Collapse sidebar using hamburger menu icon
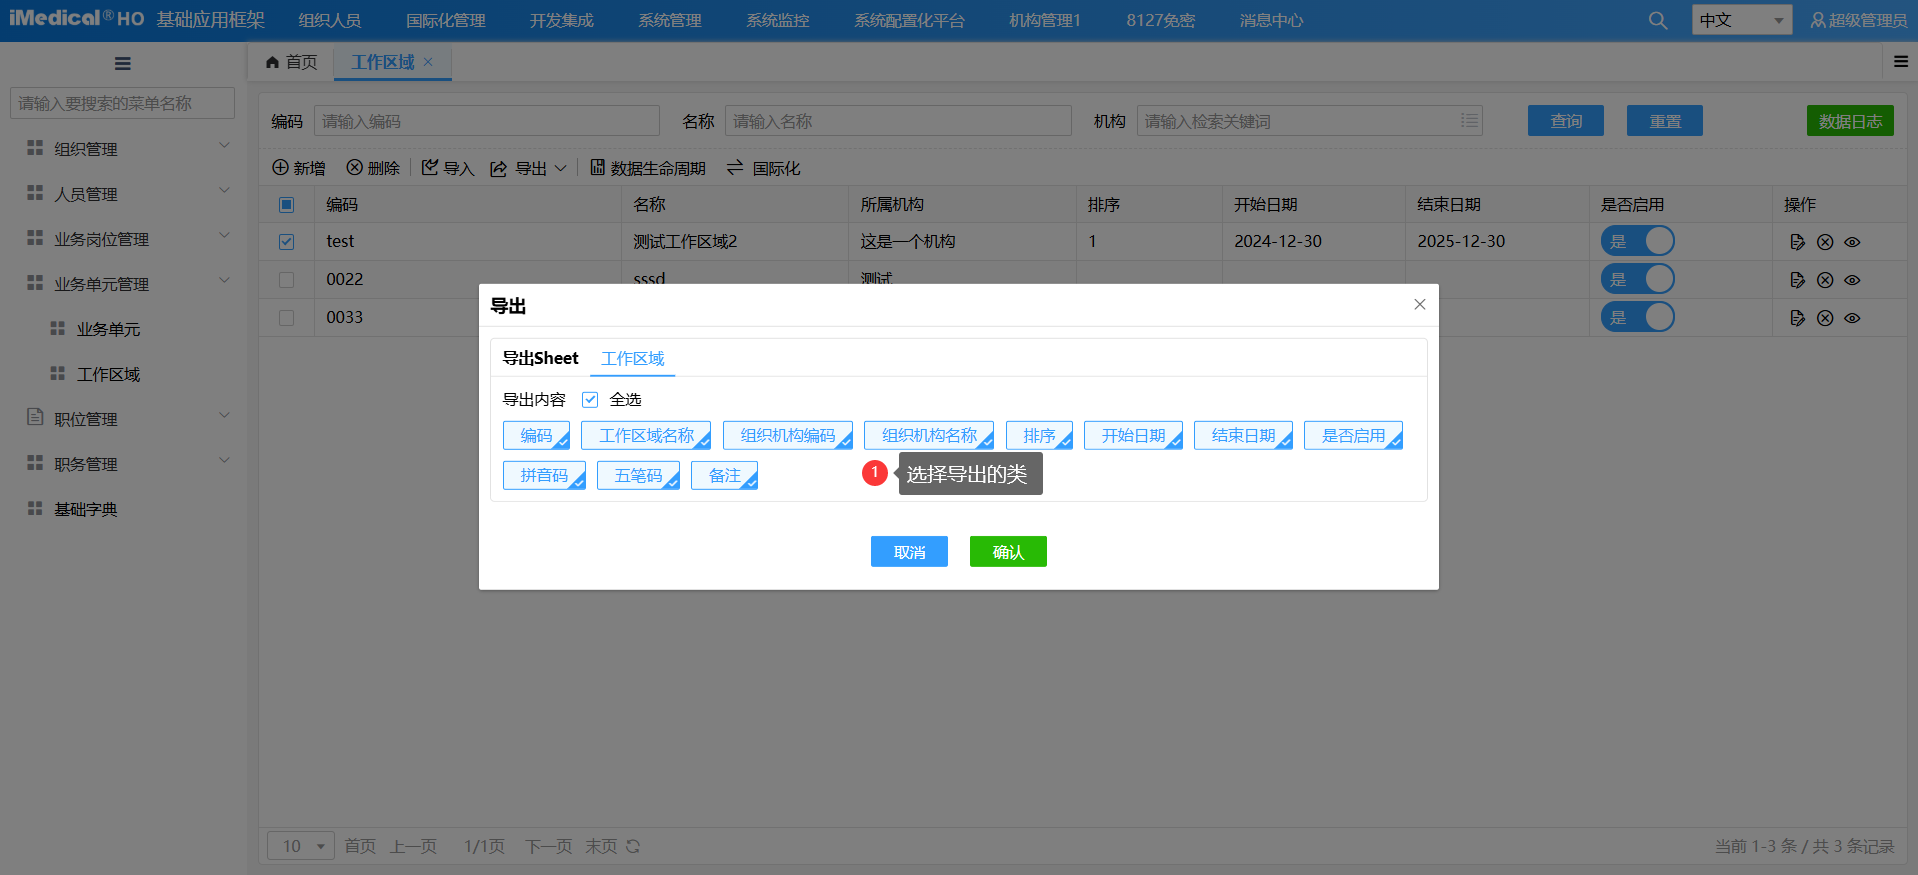The height and width of the screenshot is (875, 1918). [x=123, y=64]
